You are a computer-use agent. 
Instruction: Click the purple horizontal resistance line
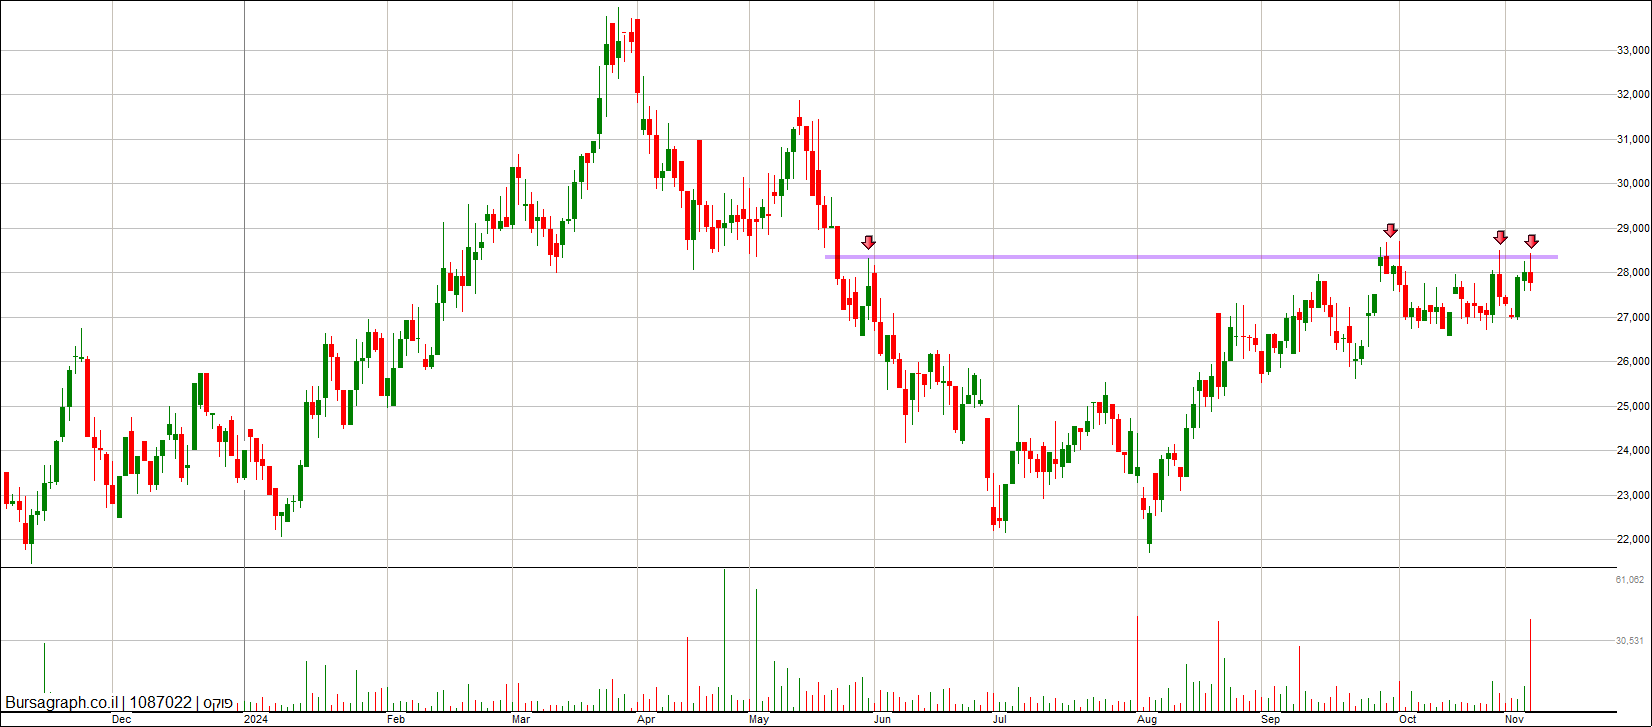tap(1191, 257)
